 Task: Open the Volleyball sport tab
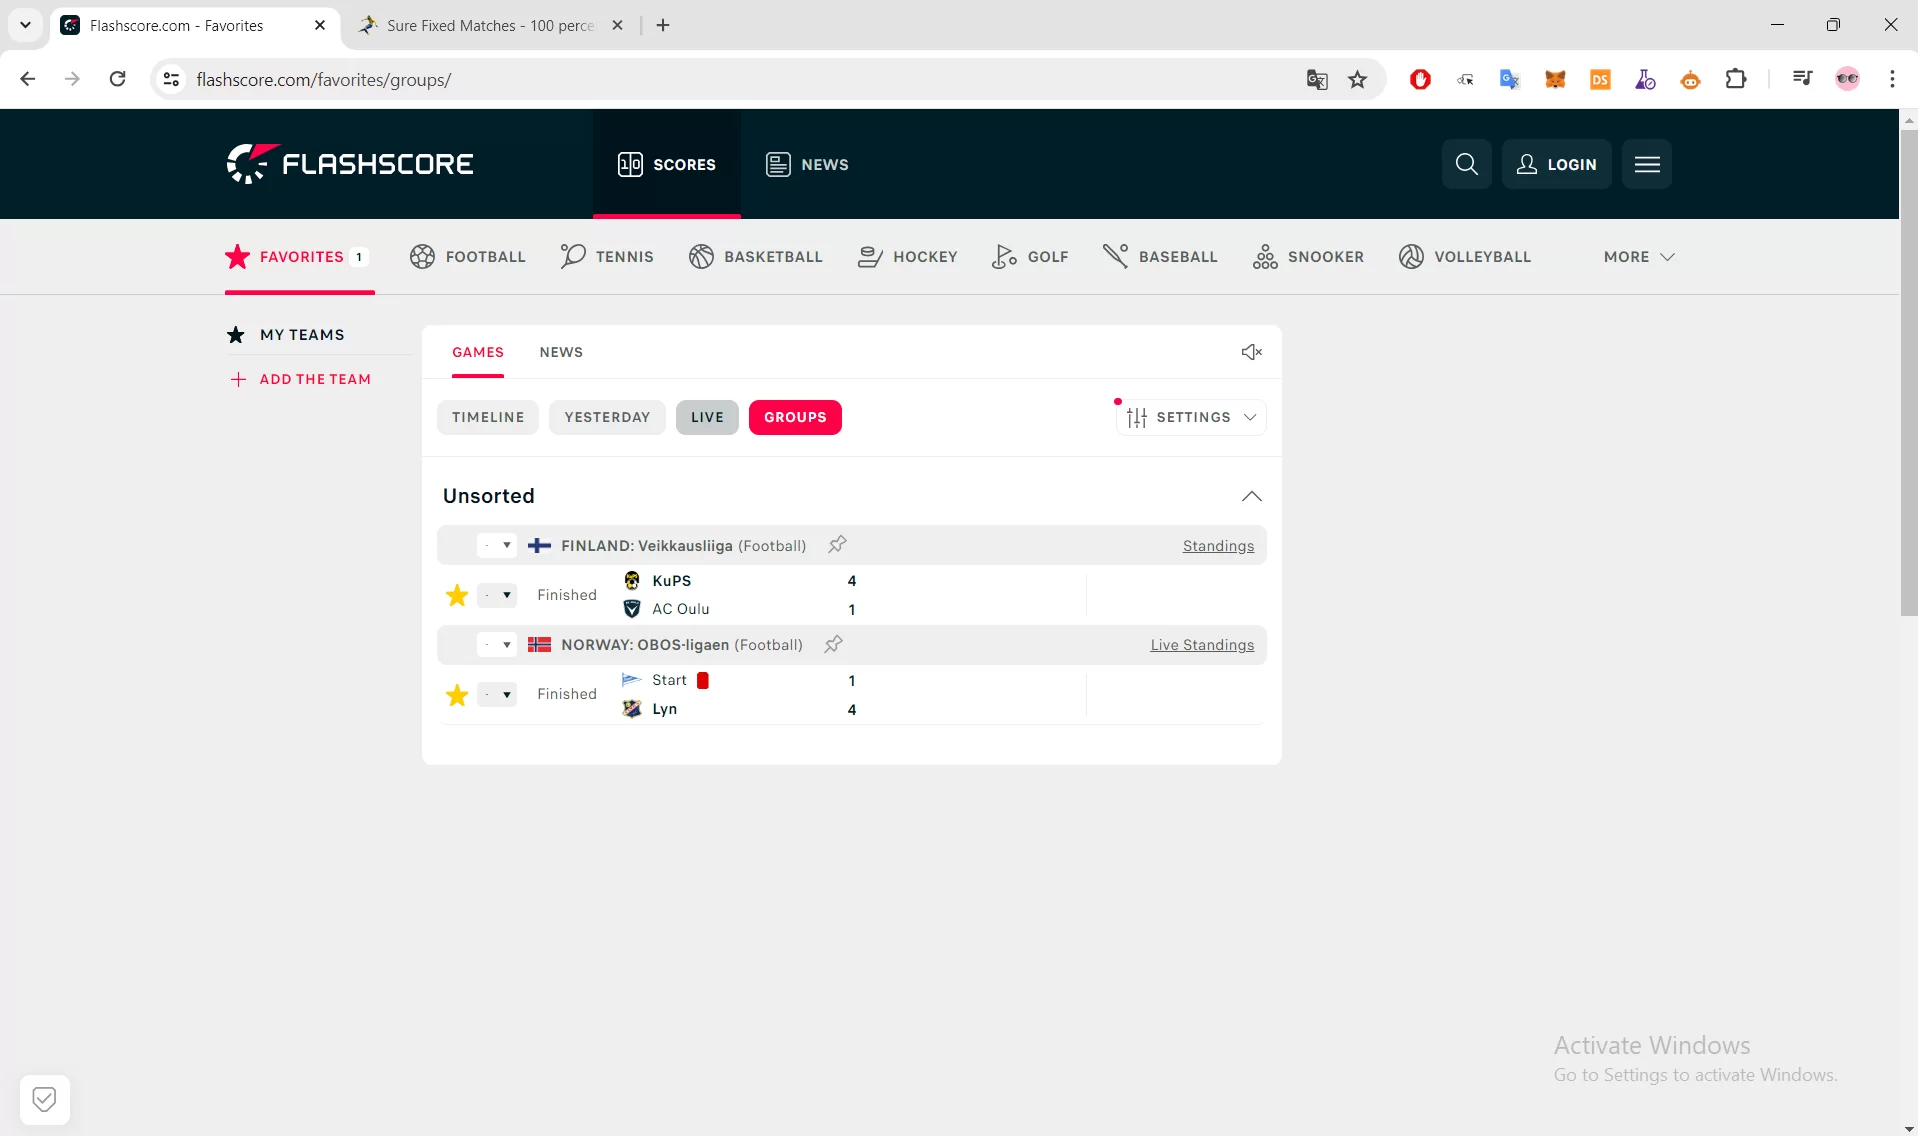point(1465,257)
